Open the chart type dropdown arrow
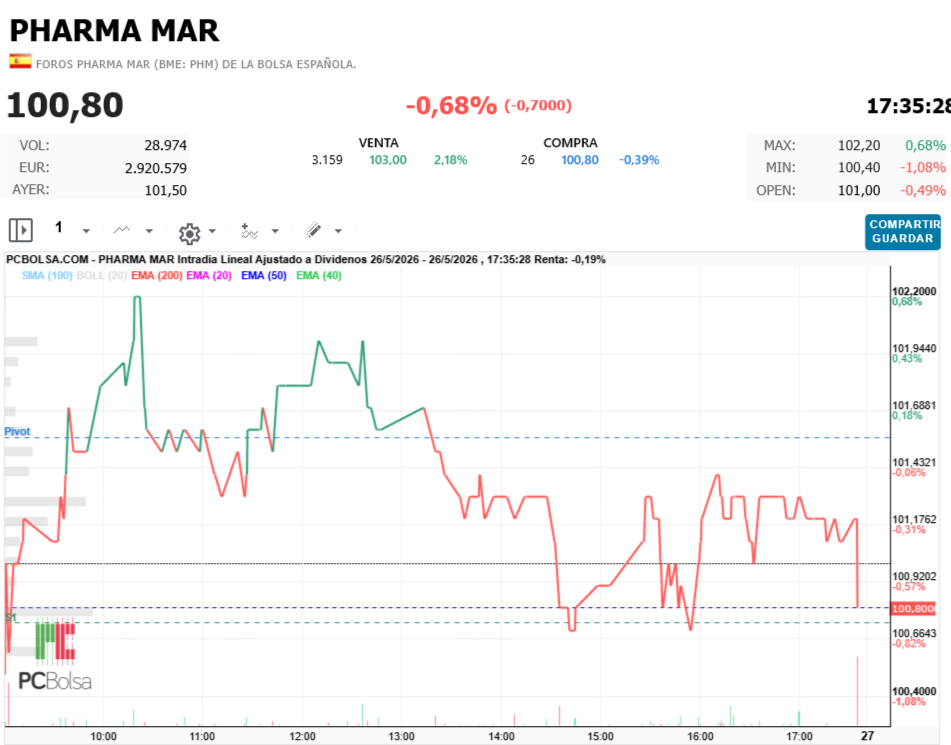This screenshot has width=951, height=745. click(x=149, y=231)
